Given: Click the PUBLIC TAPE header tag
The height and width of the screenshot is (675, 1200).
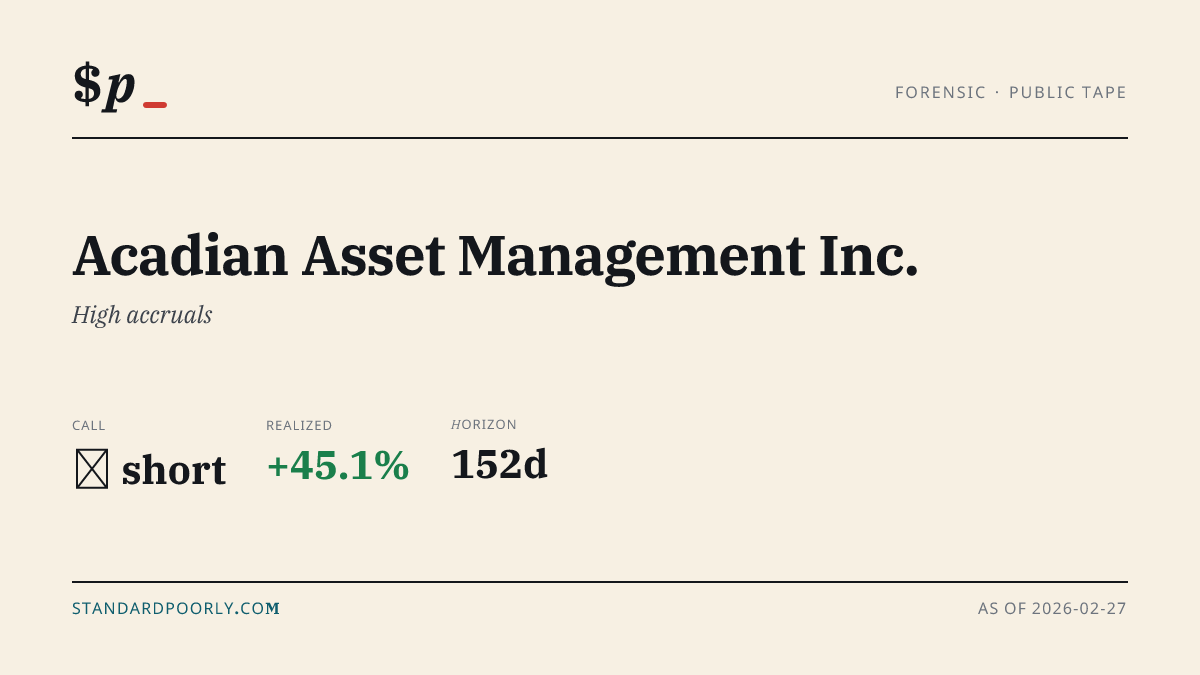Looking at the screenshot, I should point(1068,93).
